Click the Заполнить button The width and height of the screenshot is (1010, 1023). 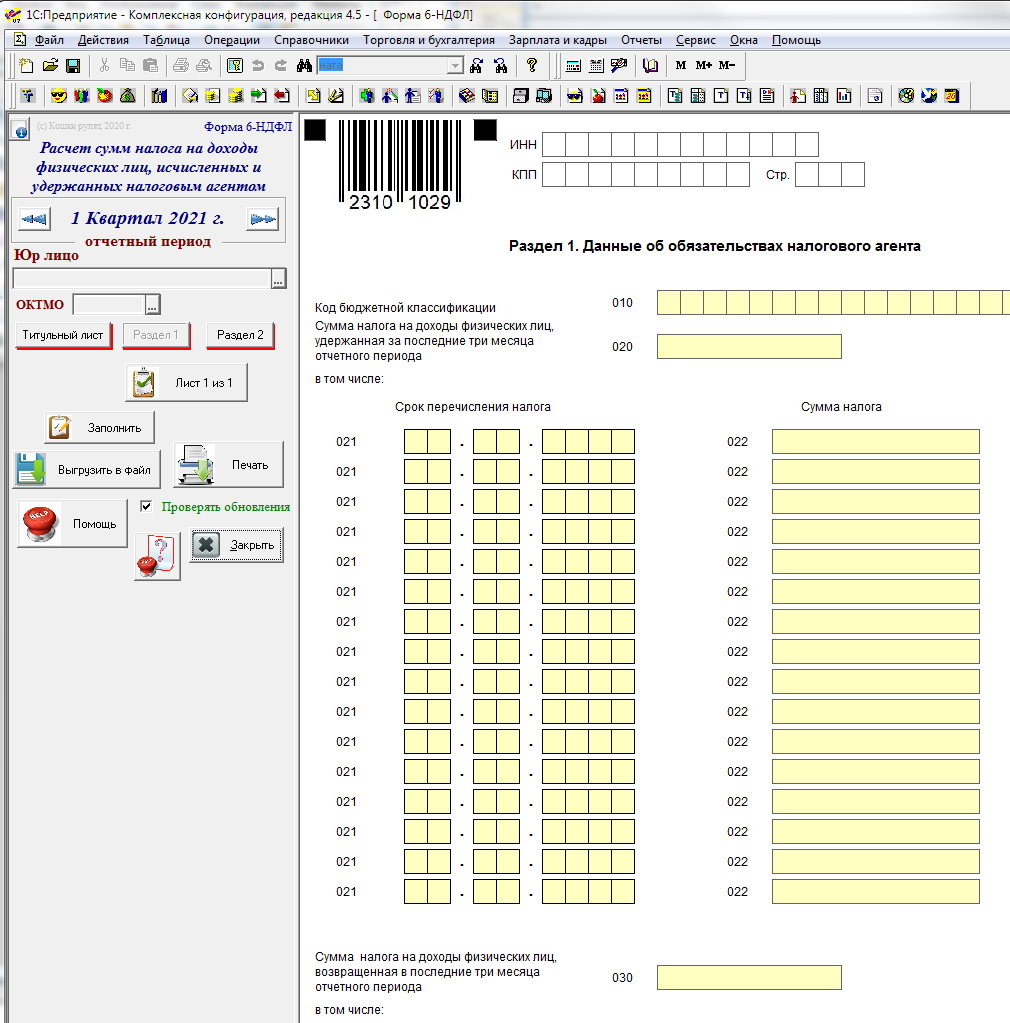tap(99, 428)
